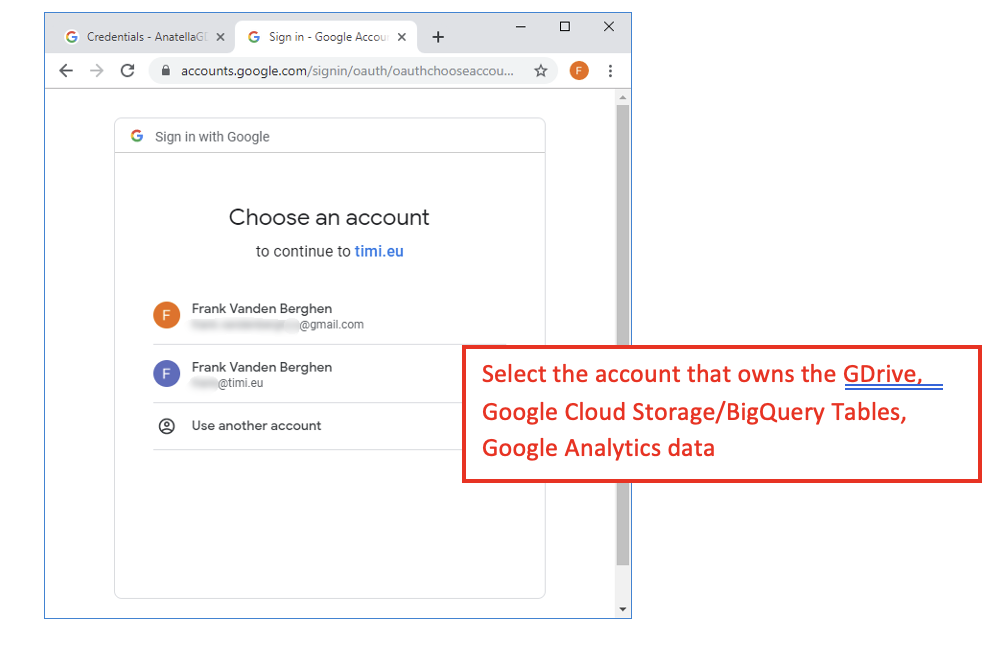The image size is (1006, 672).
Task: Reload the page with refresh icon
Action: pyautogui.click(x=127, y=71)
